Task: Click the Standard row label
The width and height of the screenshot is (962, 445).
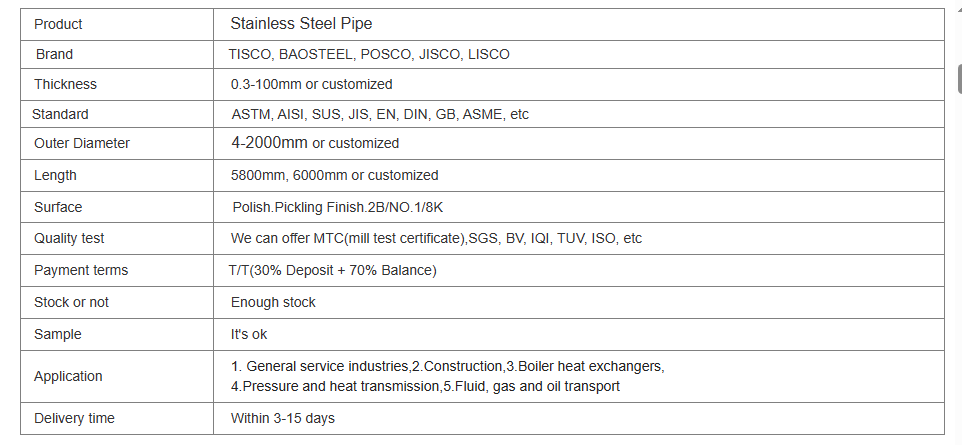Action: point(60,114)
